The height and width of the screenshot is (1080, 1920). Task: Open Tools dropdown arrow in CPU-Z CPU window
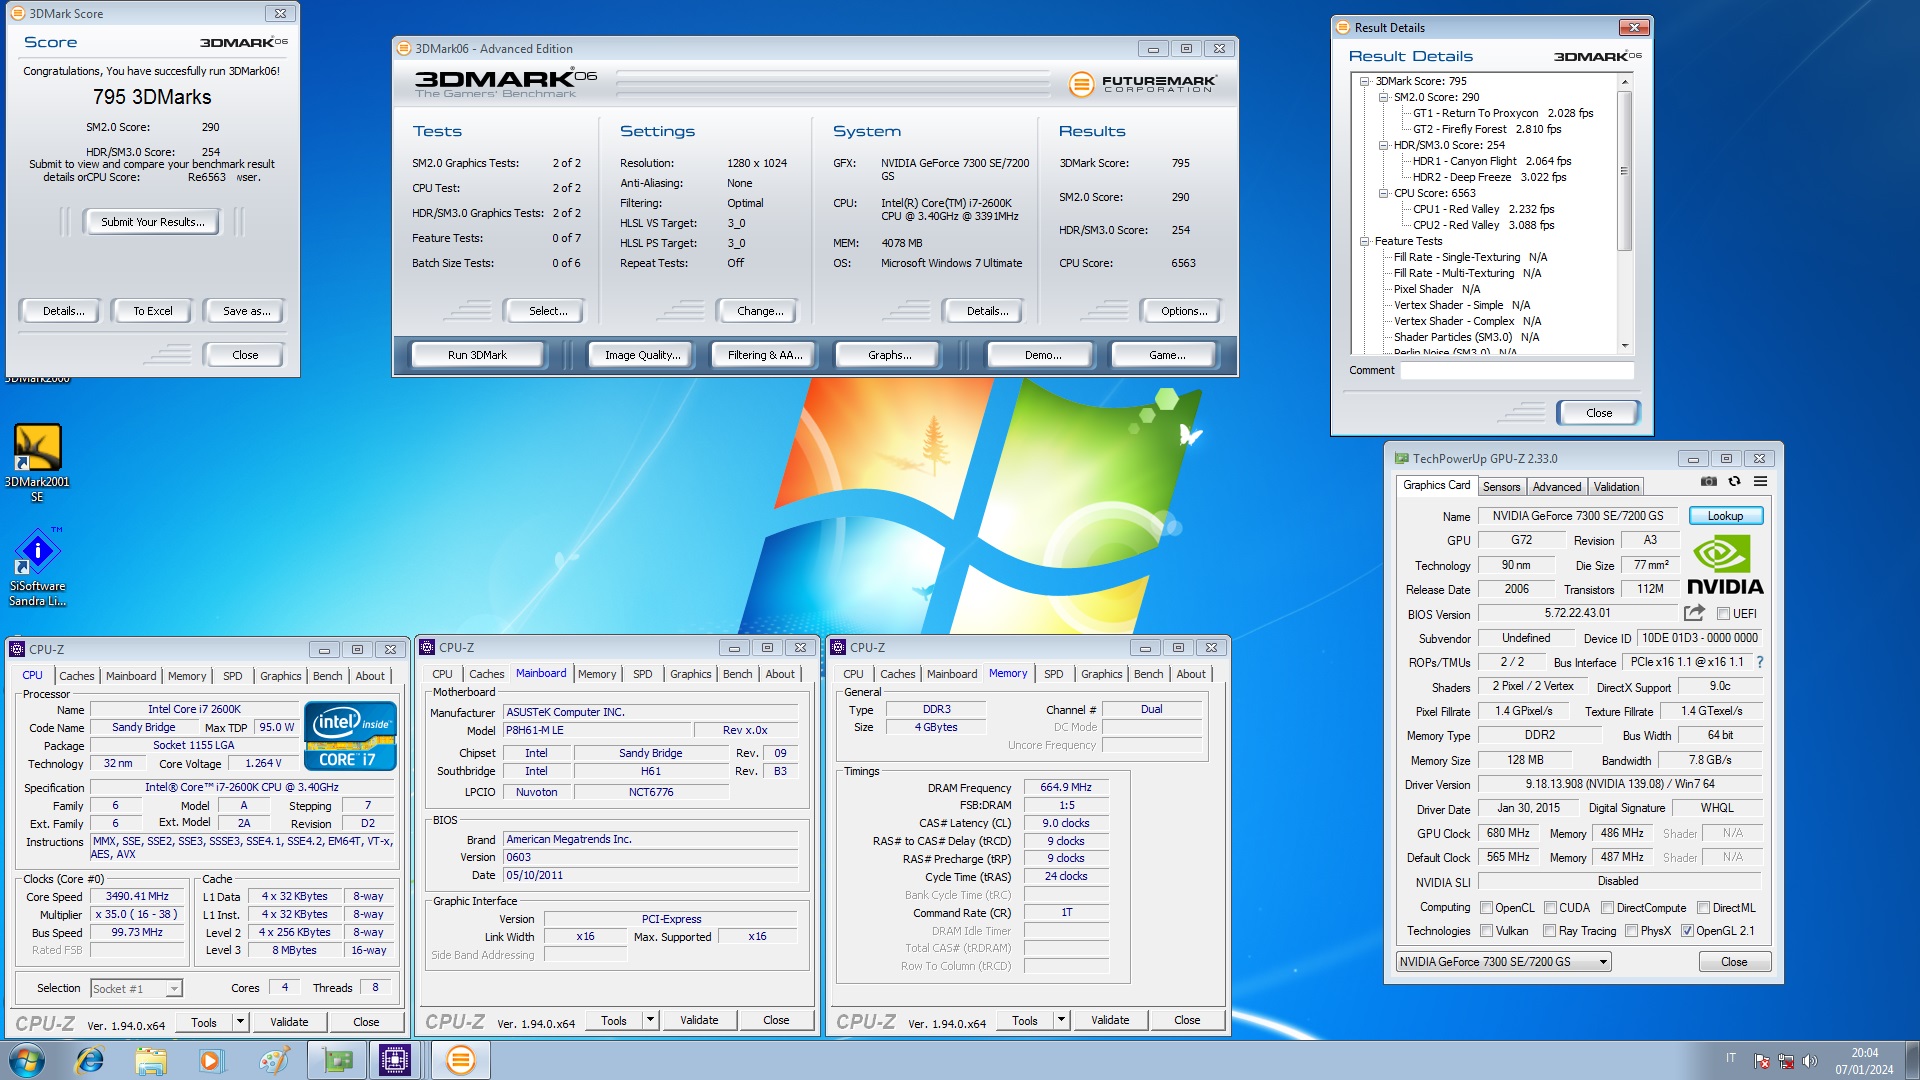click(240, 1022)
